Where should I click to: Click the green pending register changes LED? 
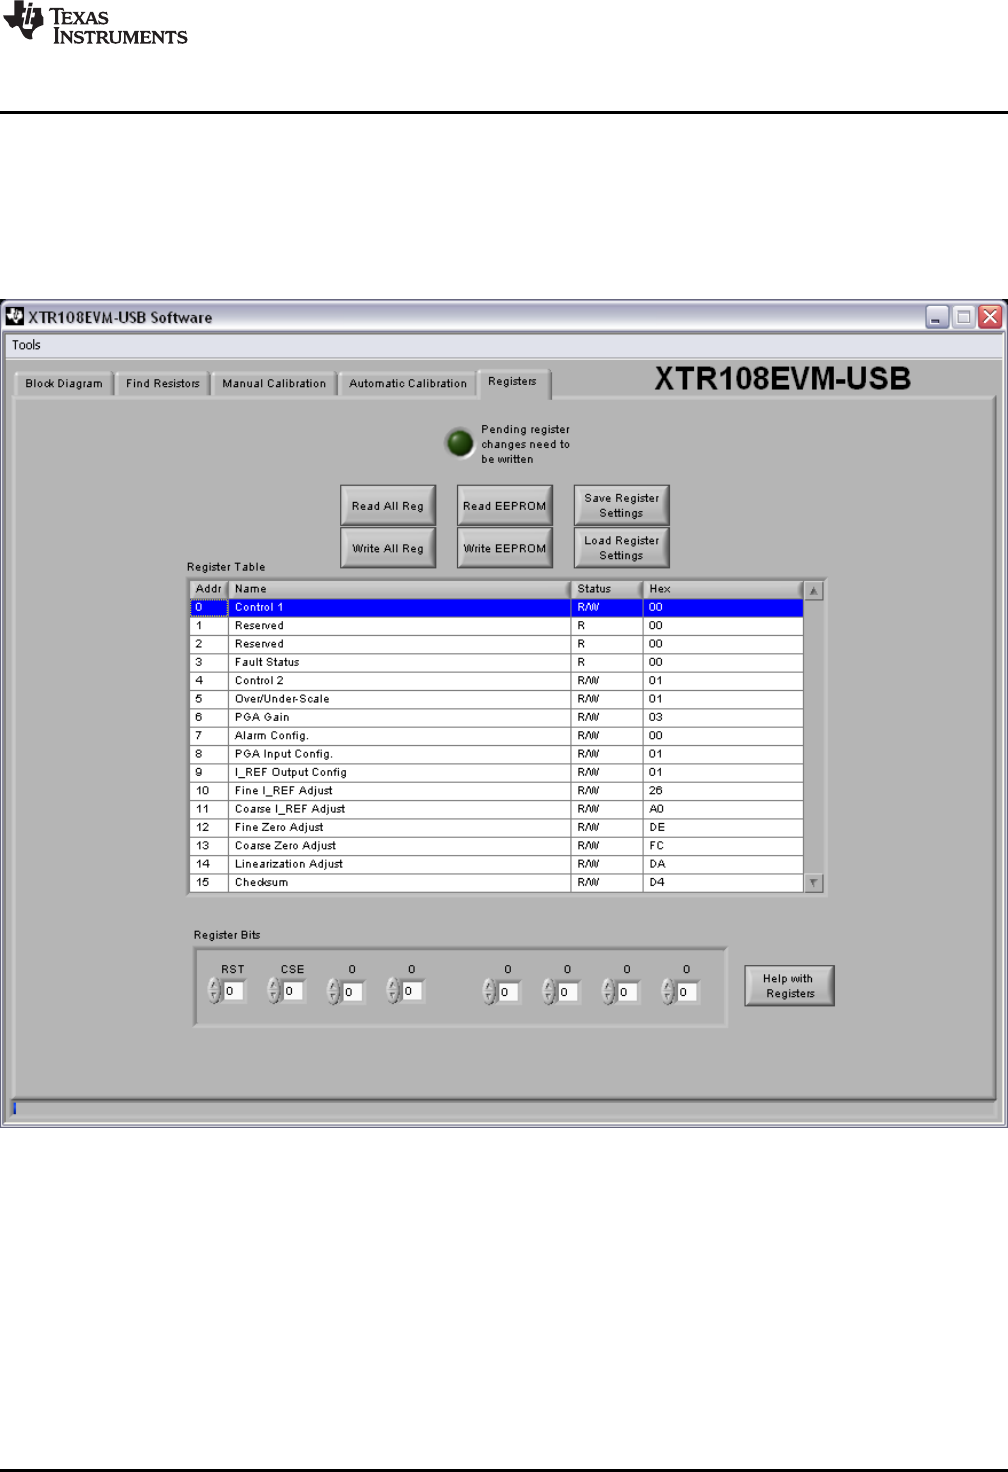coord(460,442)
